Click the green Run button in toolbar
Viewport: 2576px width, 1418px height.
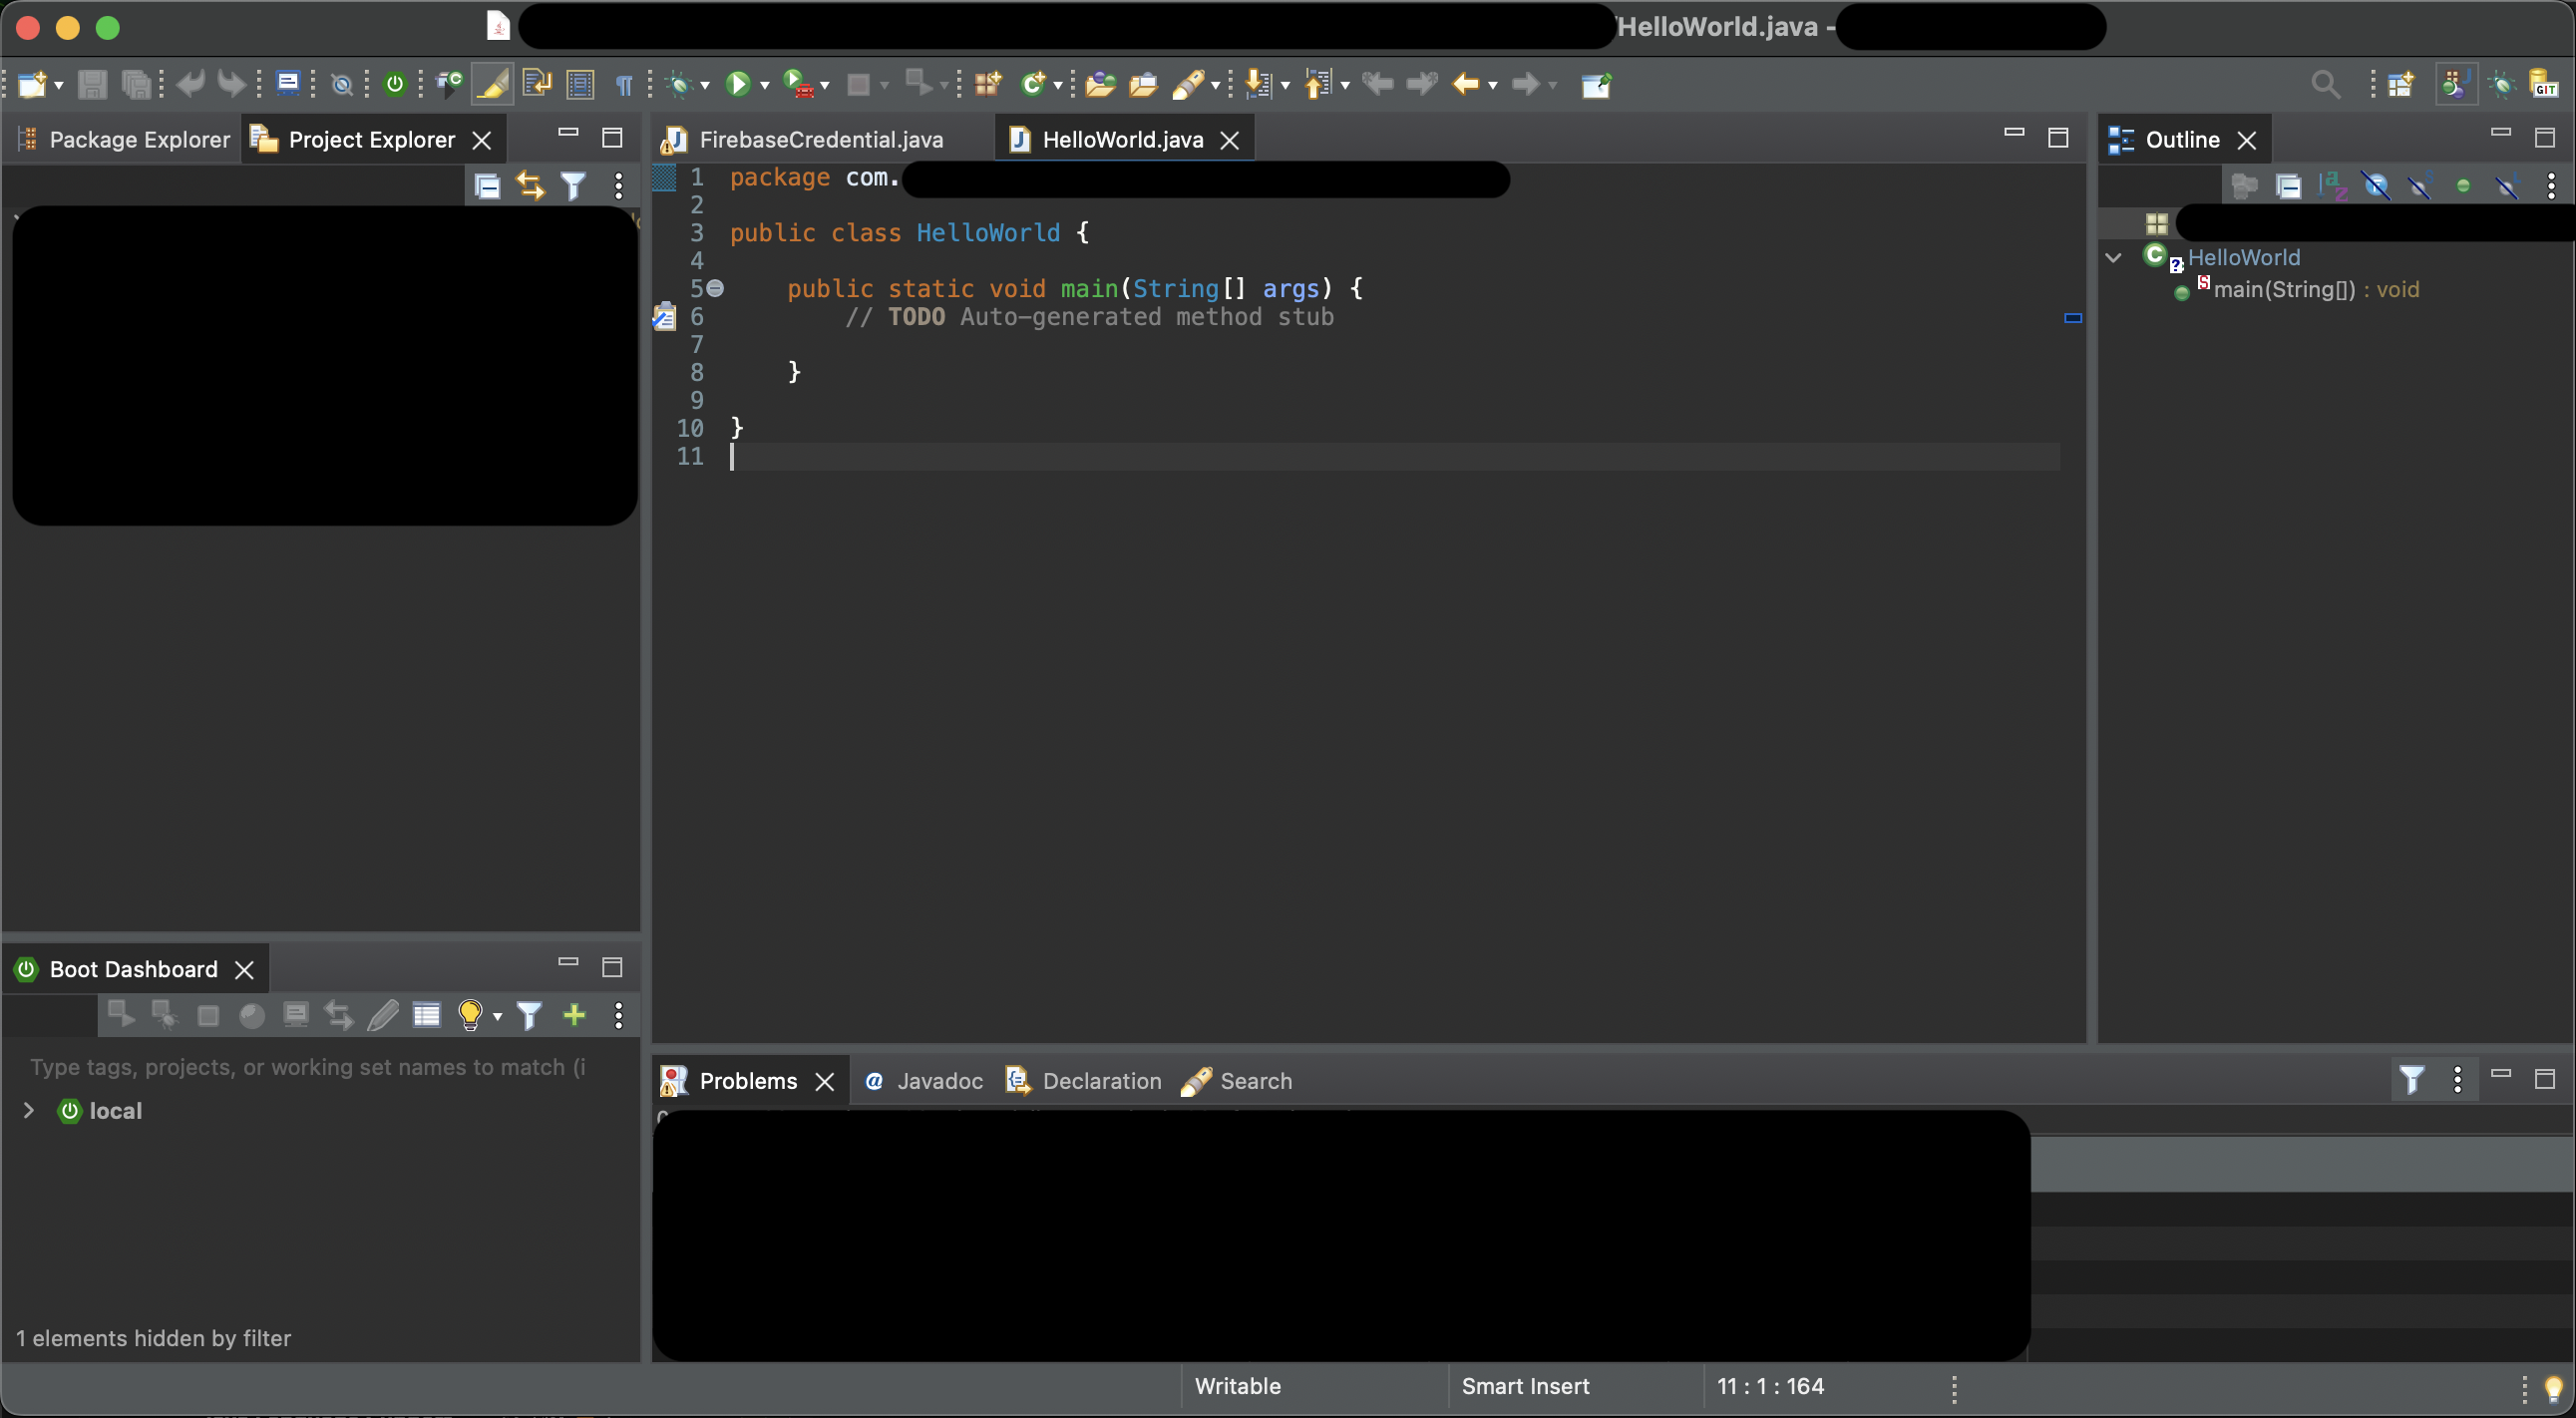(738, 85)
